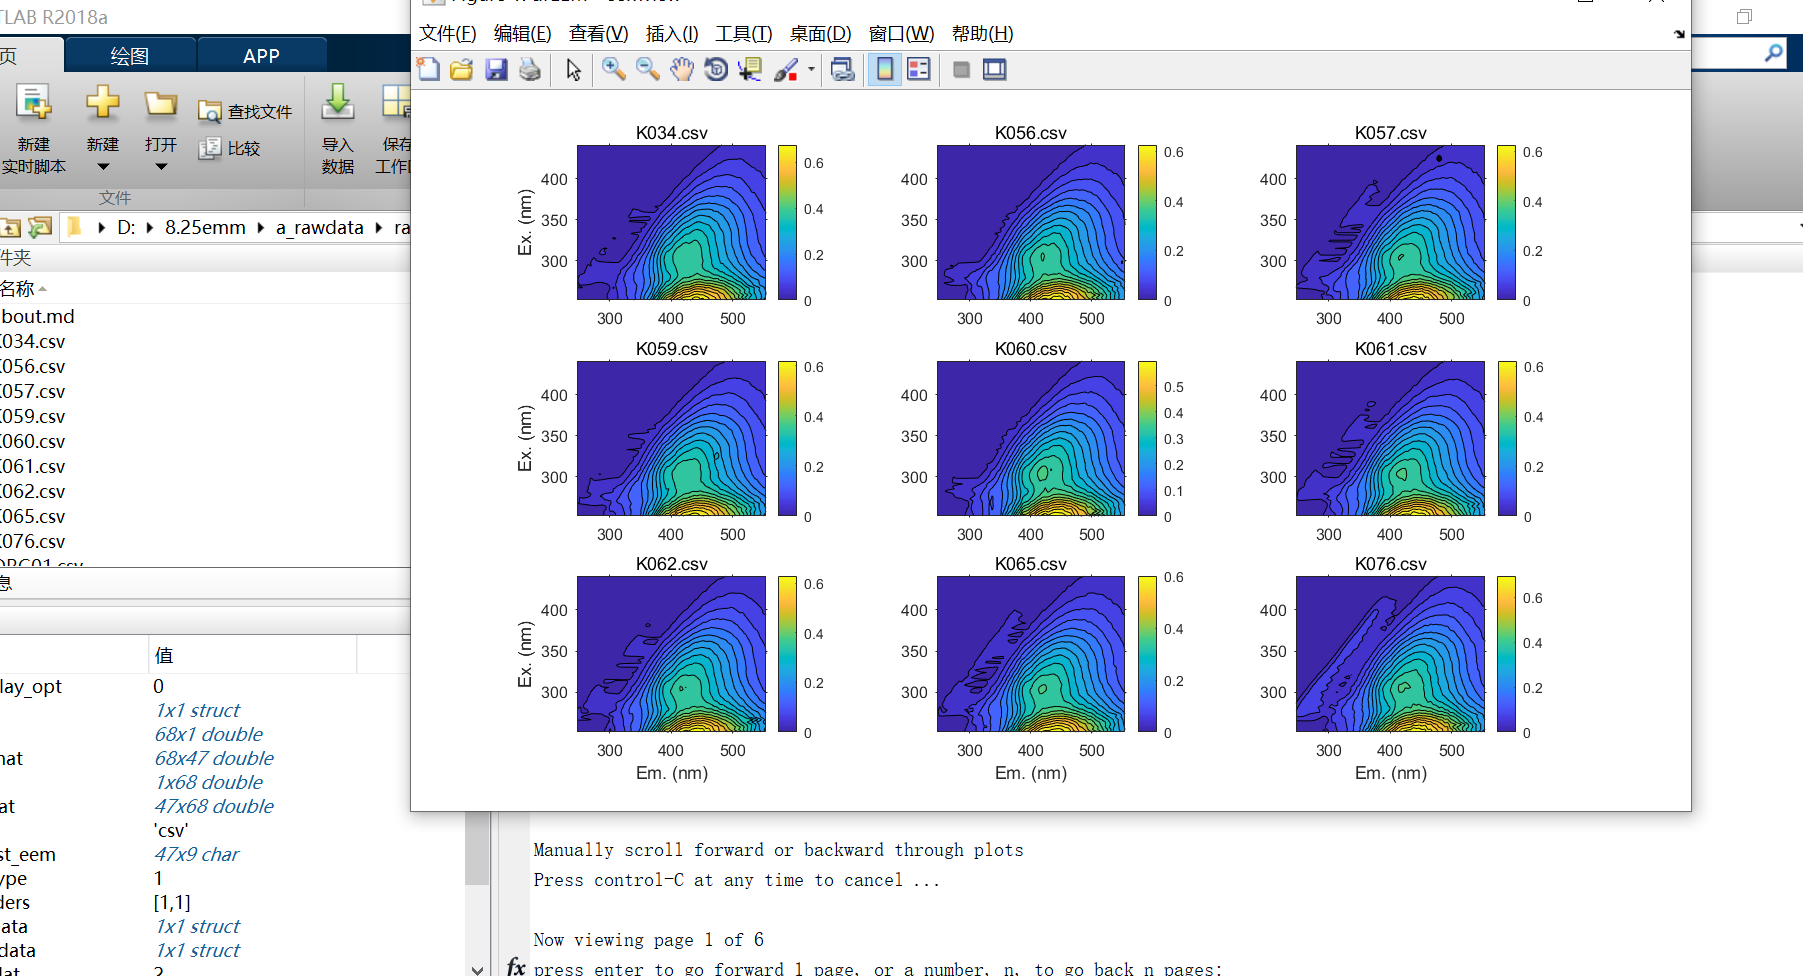Expand path arrow after 8.25emm

coord(260,228)
